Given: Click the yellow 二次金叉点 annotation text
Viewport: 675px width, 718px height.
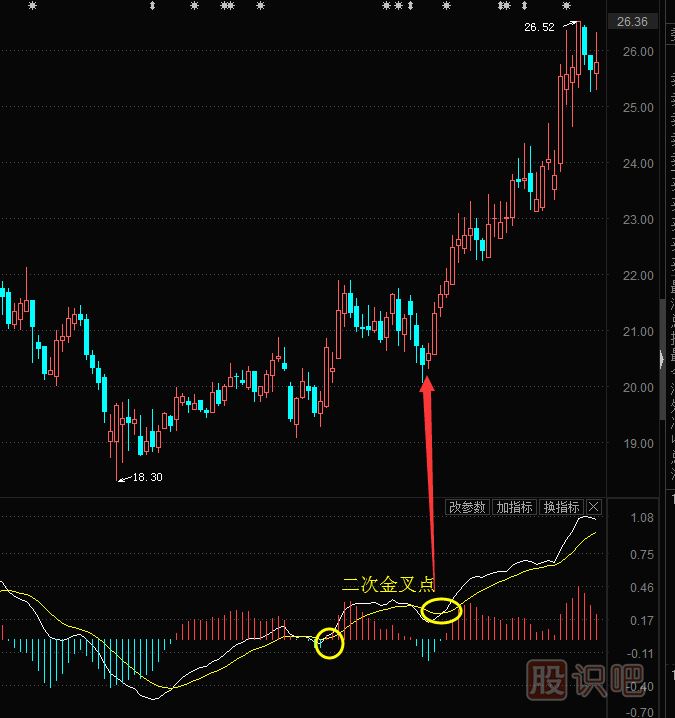Looking at the screenshot, I should point(388,584).
